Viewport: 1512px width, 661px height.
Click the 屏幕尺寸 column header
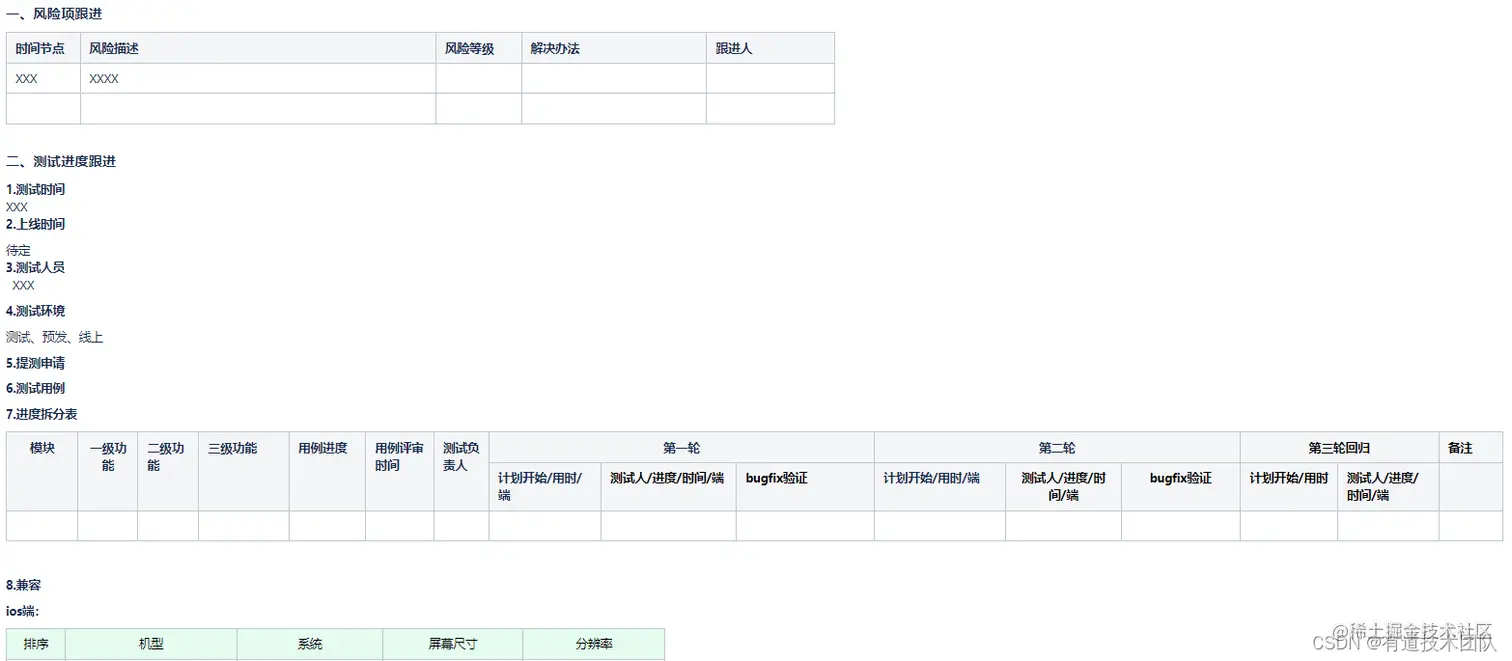coord(453,645)
